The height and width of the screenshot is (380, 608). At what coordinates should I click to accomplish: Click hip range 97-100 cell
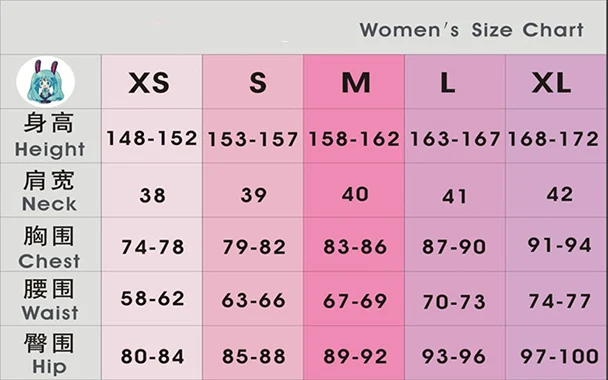560,356
